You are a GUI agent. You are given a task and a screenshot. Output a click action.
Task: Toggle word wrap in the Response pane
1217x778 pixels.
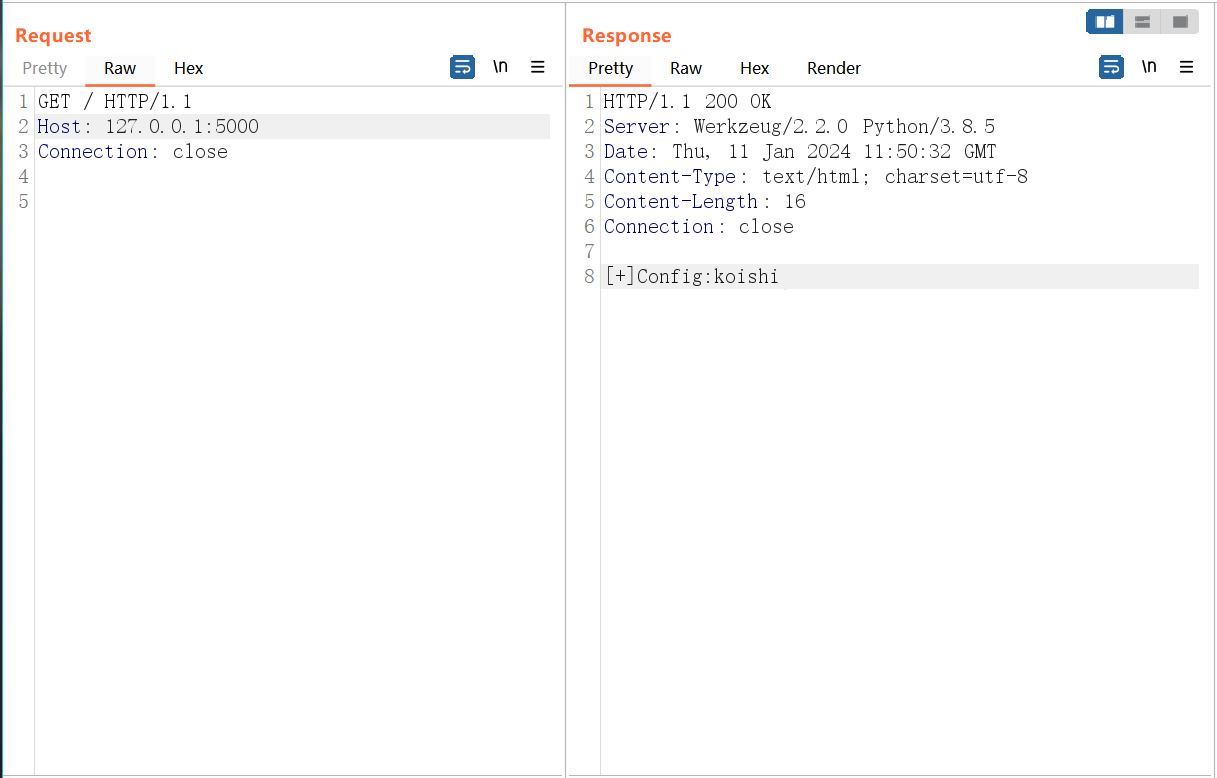(x=1111, y=67)
